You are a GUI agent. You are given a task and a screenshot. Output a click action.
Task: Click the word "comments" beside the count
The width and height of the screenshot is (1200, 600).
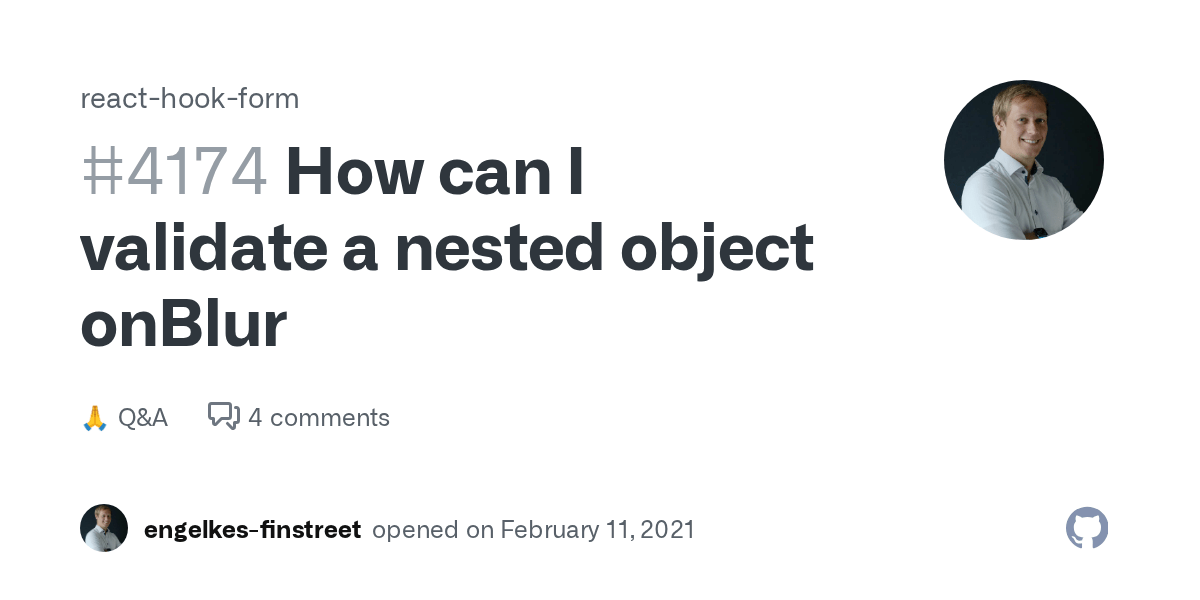330,417
